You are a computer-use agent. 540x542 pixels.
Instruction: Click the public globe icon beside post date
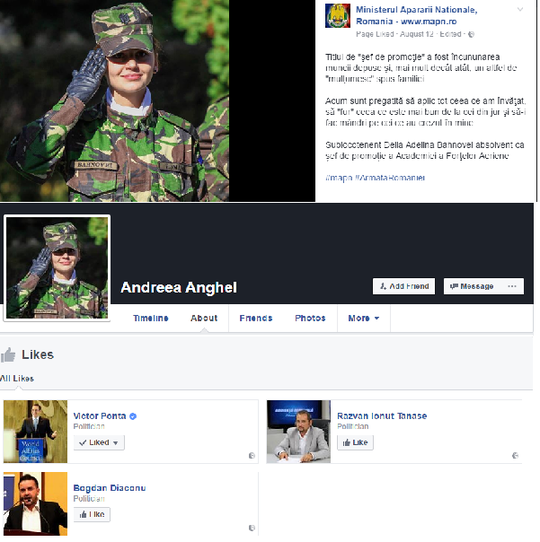[471, 34]
